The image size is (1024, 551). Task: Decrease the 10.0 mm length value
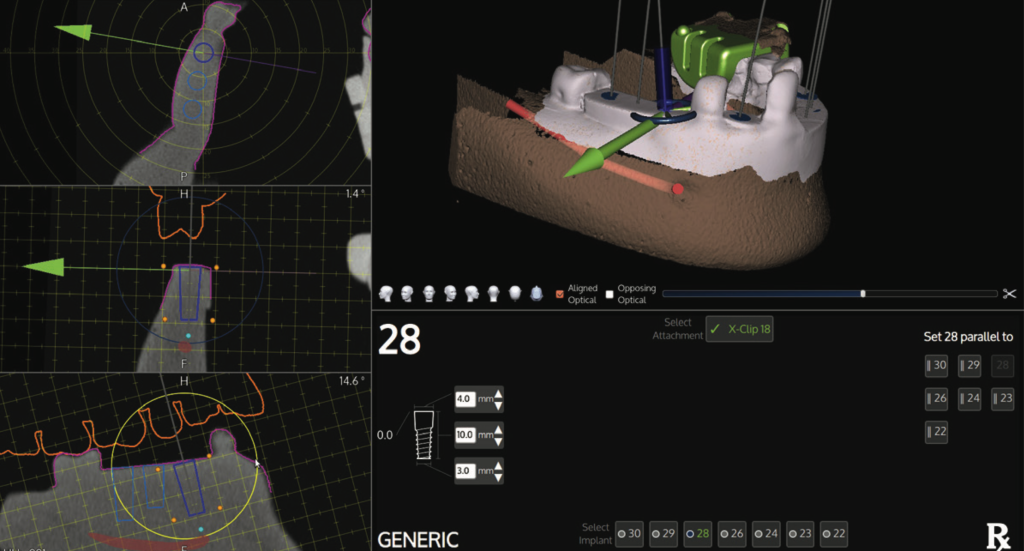tap(499, 441)
